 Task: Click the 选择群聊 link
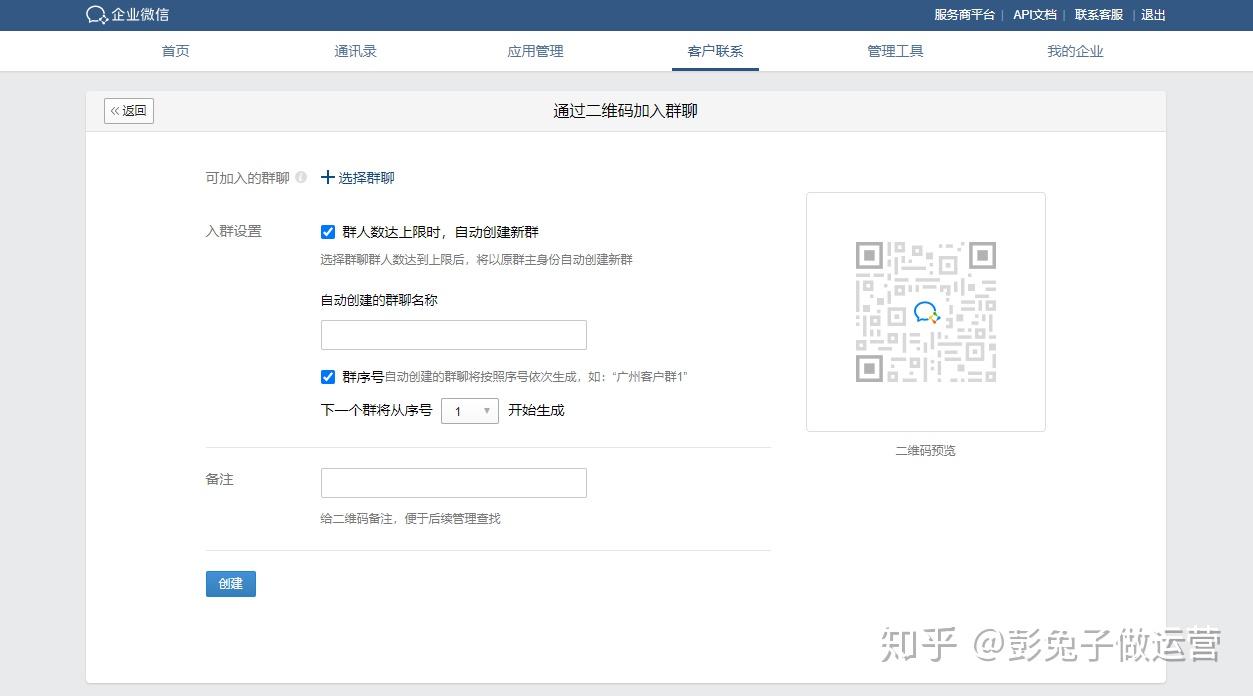[x=367, y=178]
